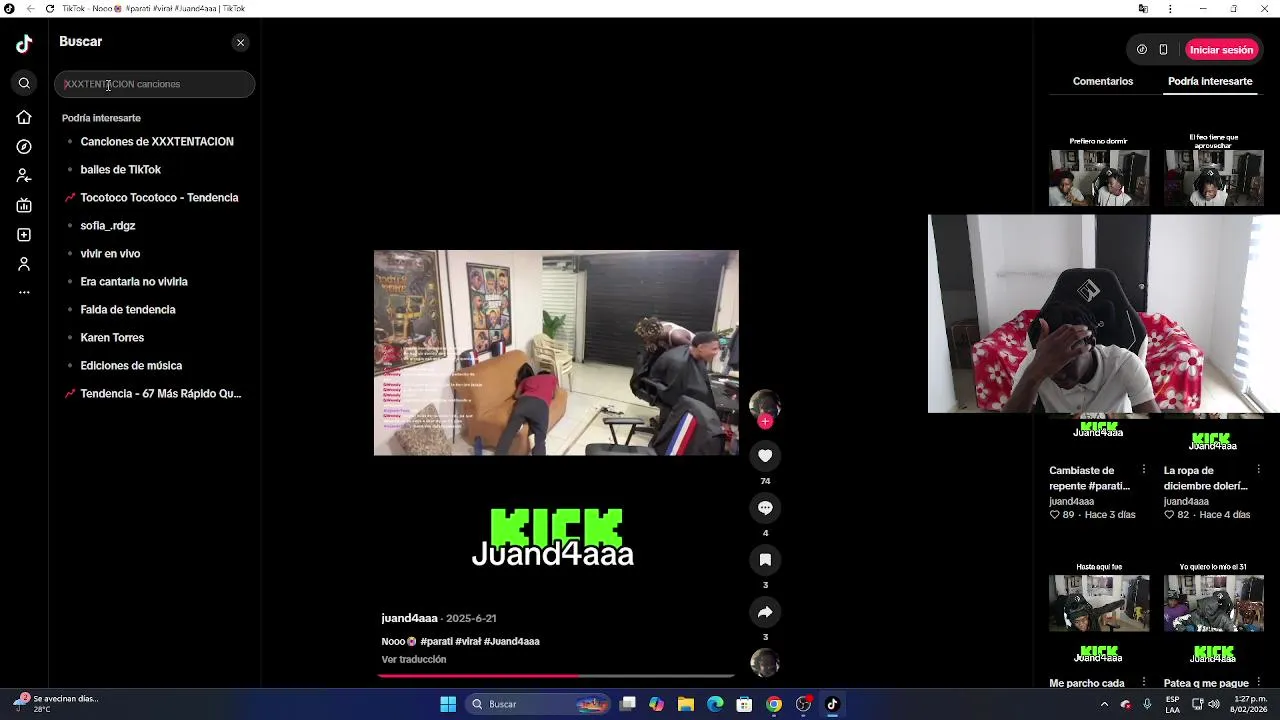Open OBS Studio from taskbar
Image resolution: width=1280 pixels, height=720 pixels.
point(803,704)
